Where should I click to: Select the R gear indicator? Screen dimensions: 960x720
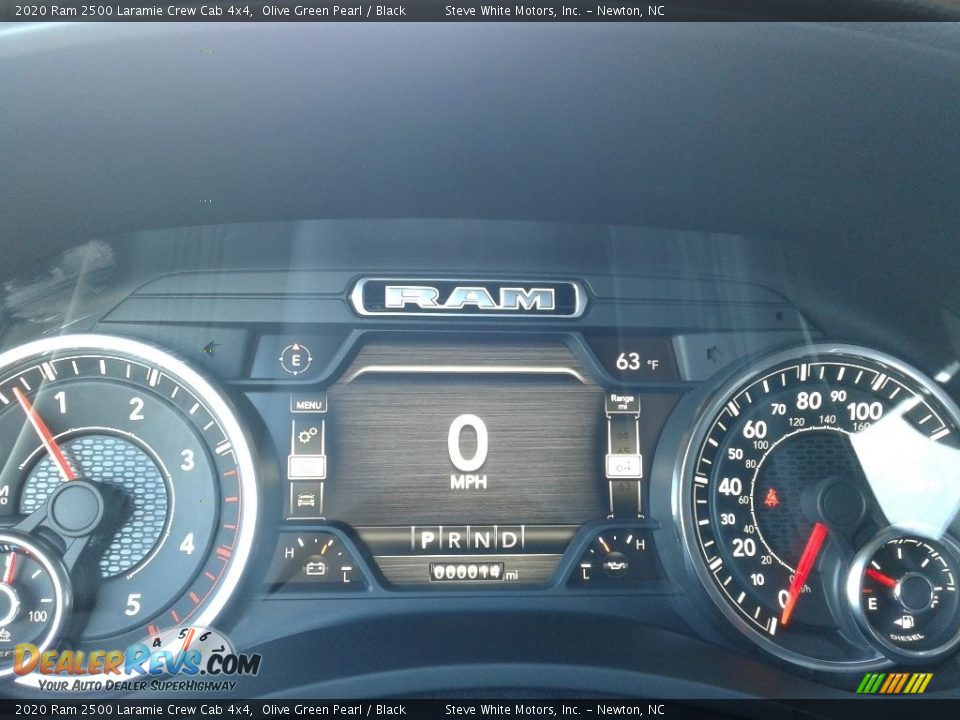[x=455, y=540]
